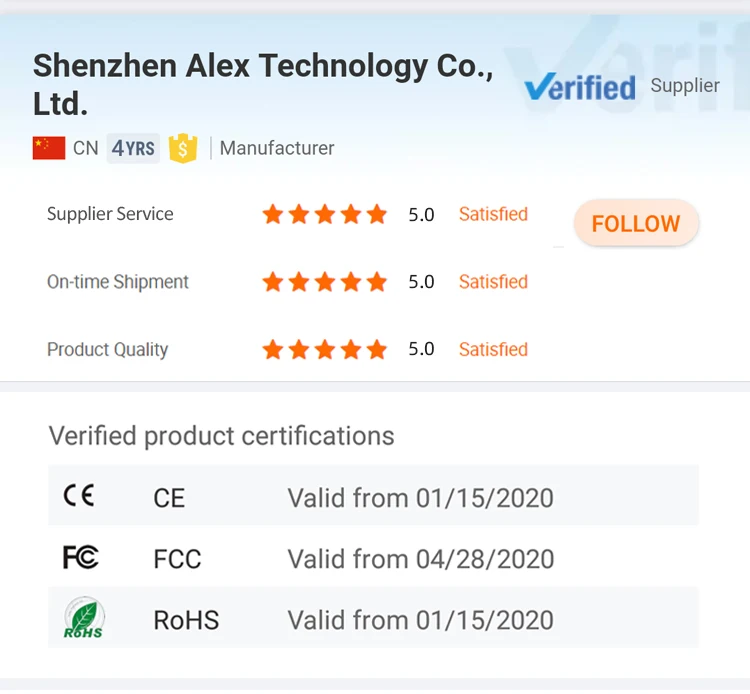Click the CE certification mark icon
The height and width of the screenshot is (694, 750).
(79, 496)
